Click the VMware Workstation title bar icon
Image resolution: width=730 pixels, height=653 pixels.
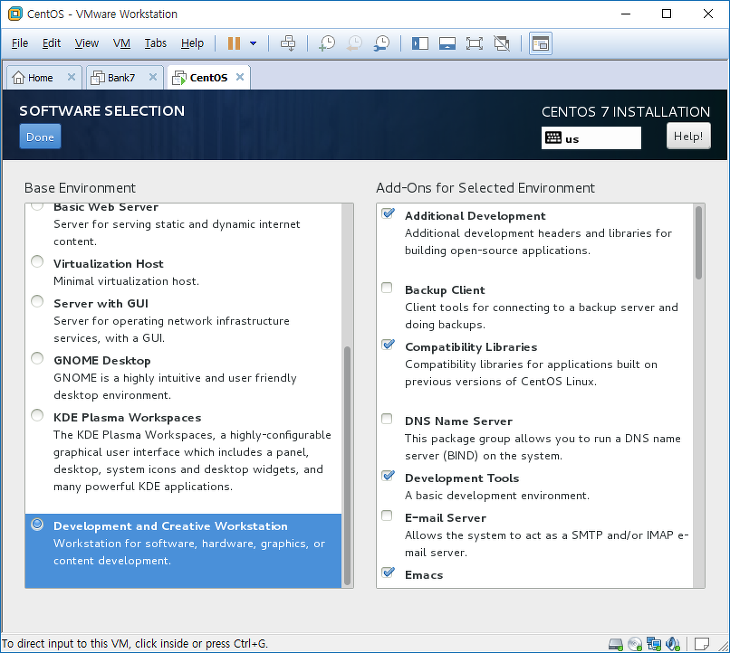[x=15, y=14]
